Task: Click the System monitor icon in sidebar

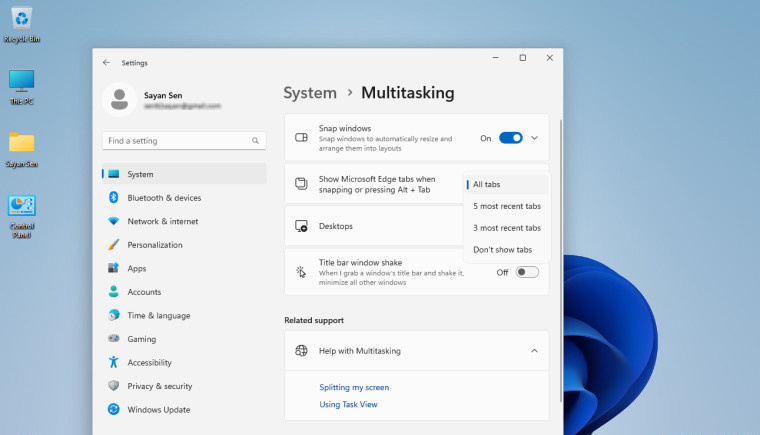Action: point(113,174)
